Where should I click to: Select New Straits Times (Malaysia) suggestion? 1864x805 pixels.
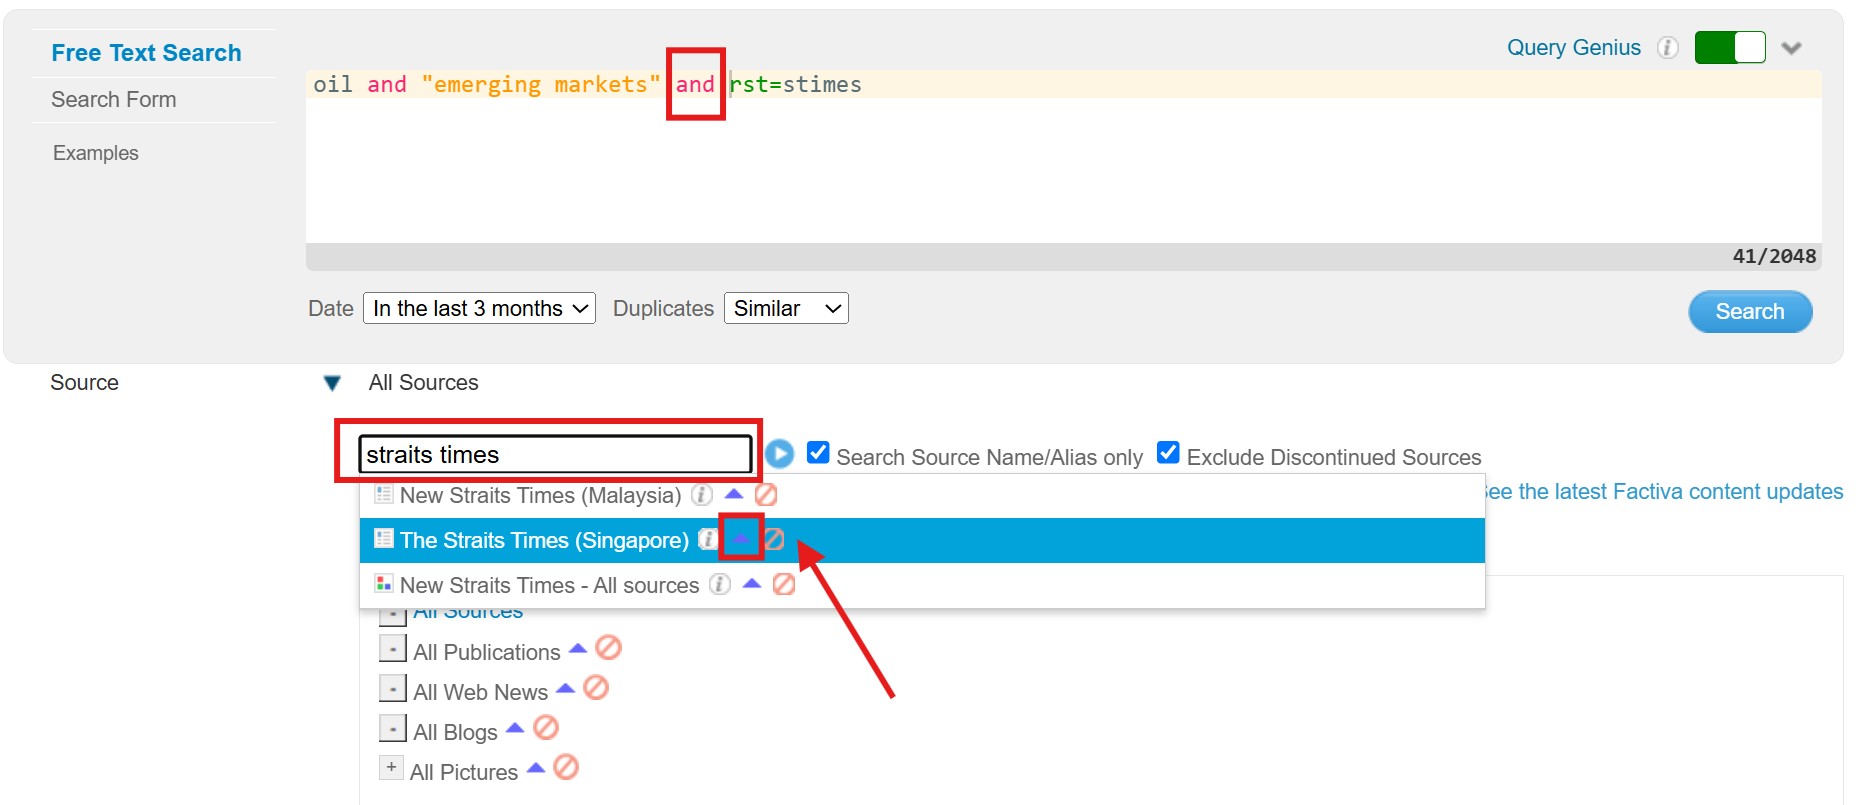click(540, 496)
